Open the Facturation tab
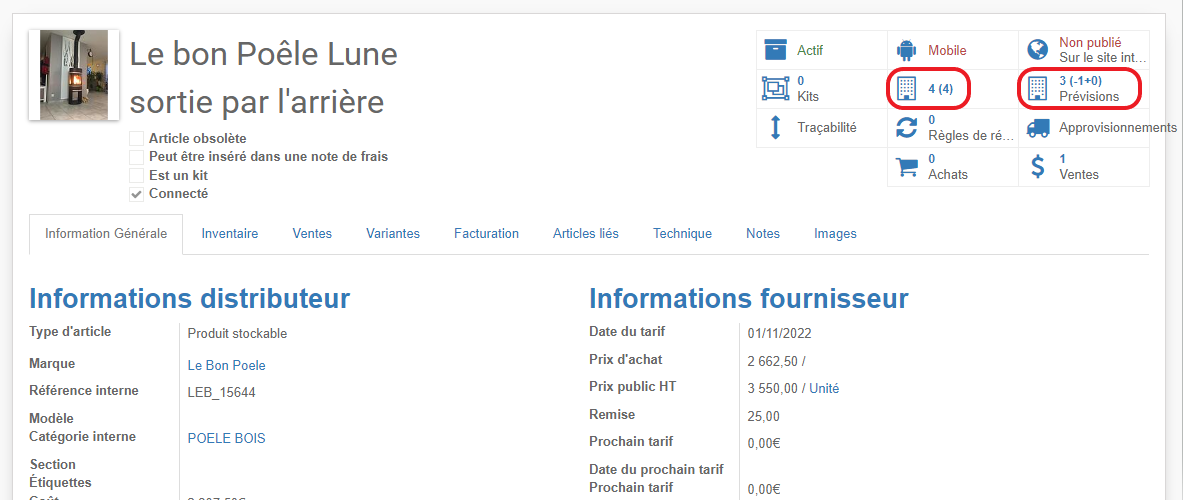The width and height of the screenshot is (1183, 500). click(487, 234)
